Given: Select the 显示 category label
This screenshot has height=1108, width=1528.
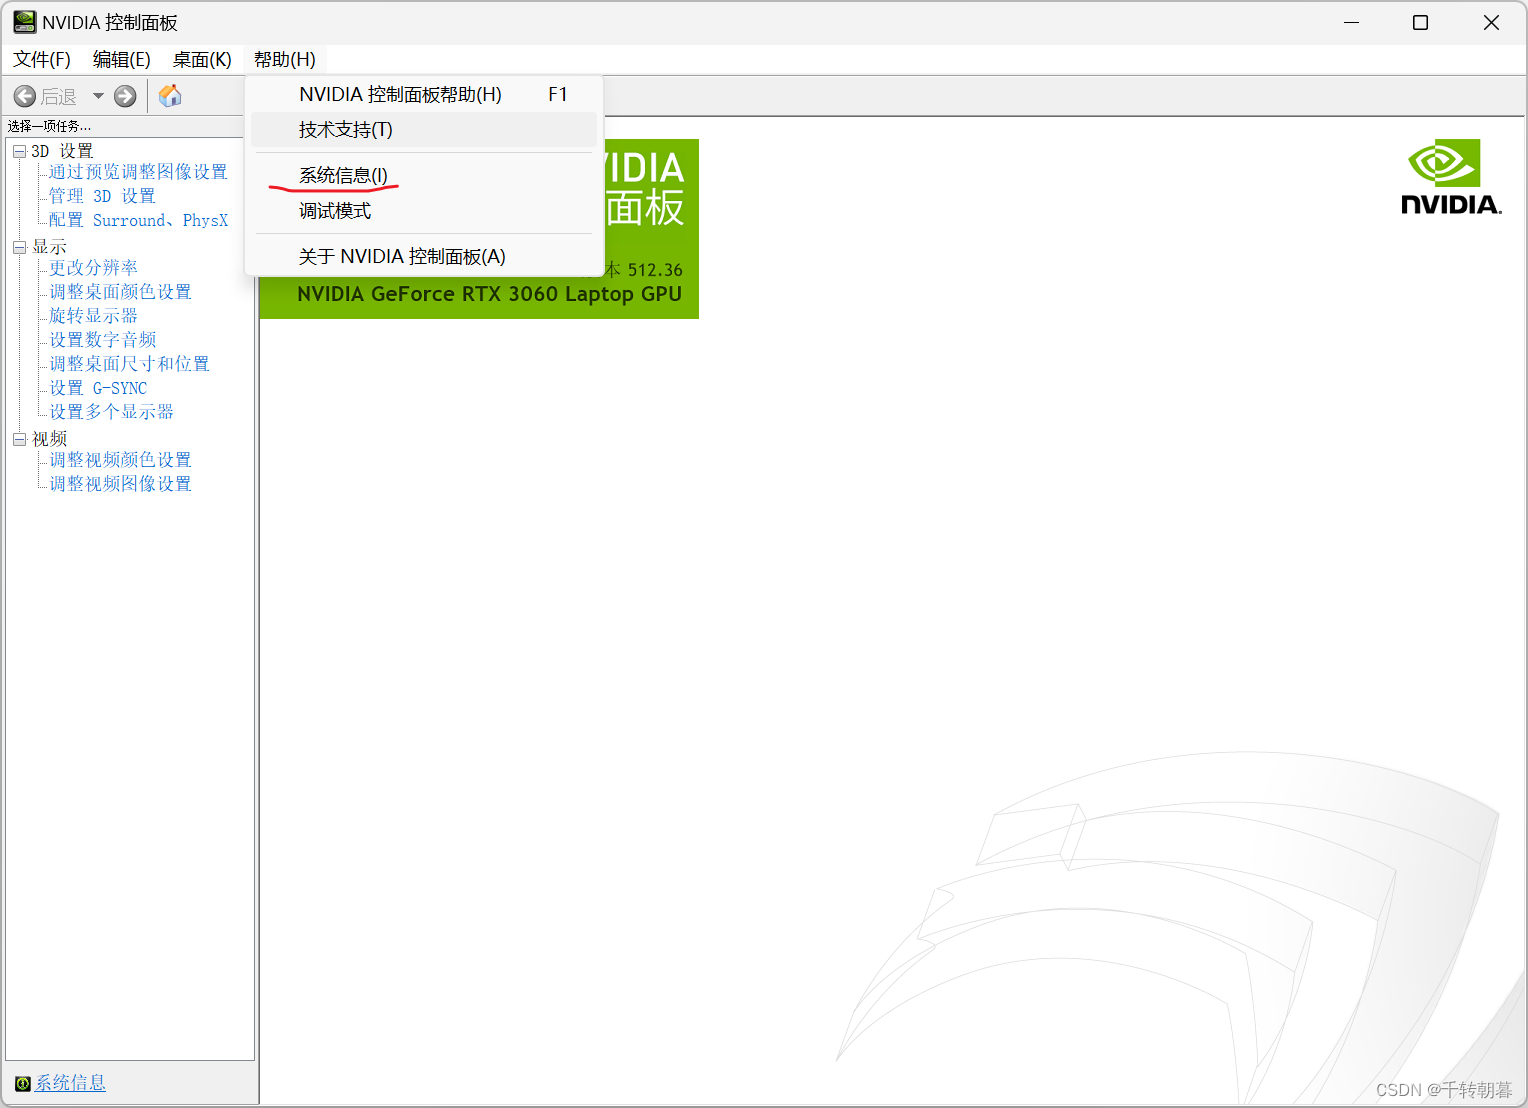Looking at the screenshot, I should (49, 247).
